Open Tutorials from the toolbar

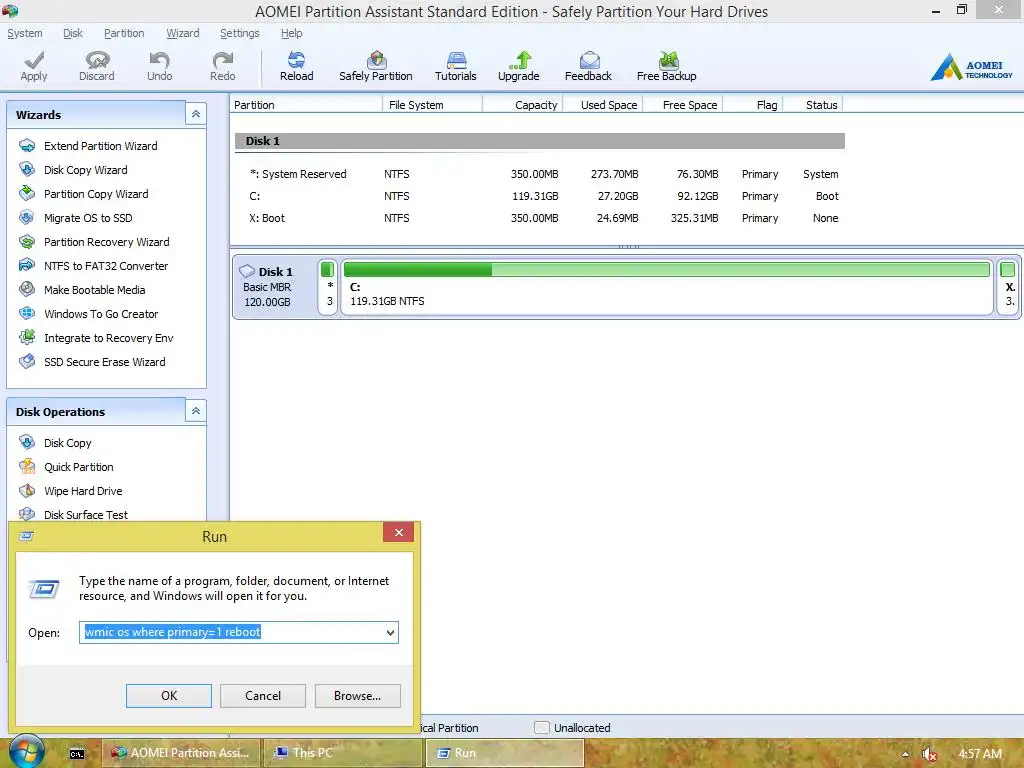click(x=456, y=67)
